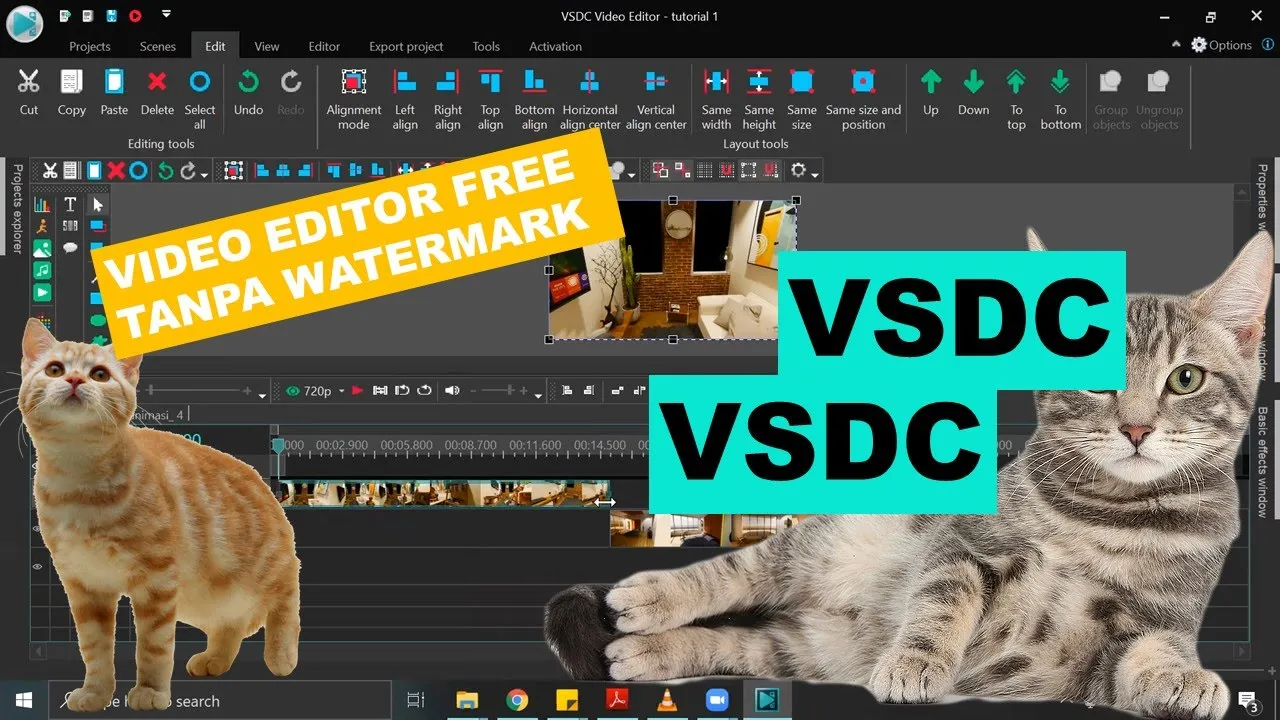The height and width of the screenshot is (720, 1280).
Task: Move object Up one layer
Action: click(931, 92)
